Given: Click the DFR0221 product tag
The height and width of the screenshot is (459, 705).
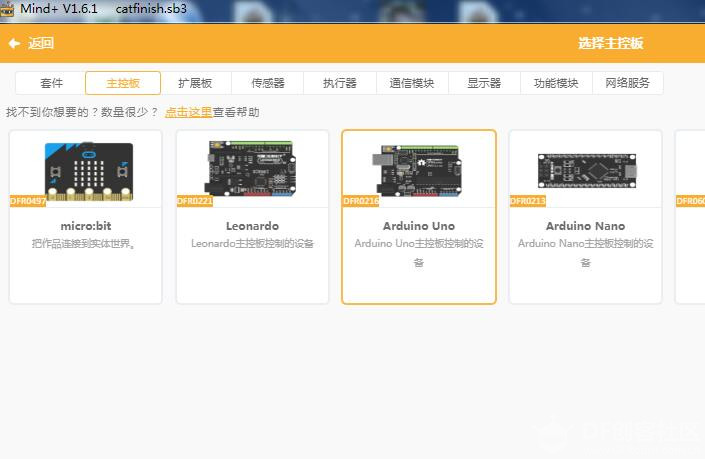Looking at the screenshot, I should (x=195, y=201).
